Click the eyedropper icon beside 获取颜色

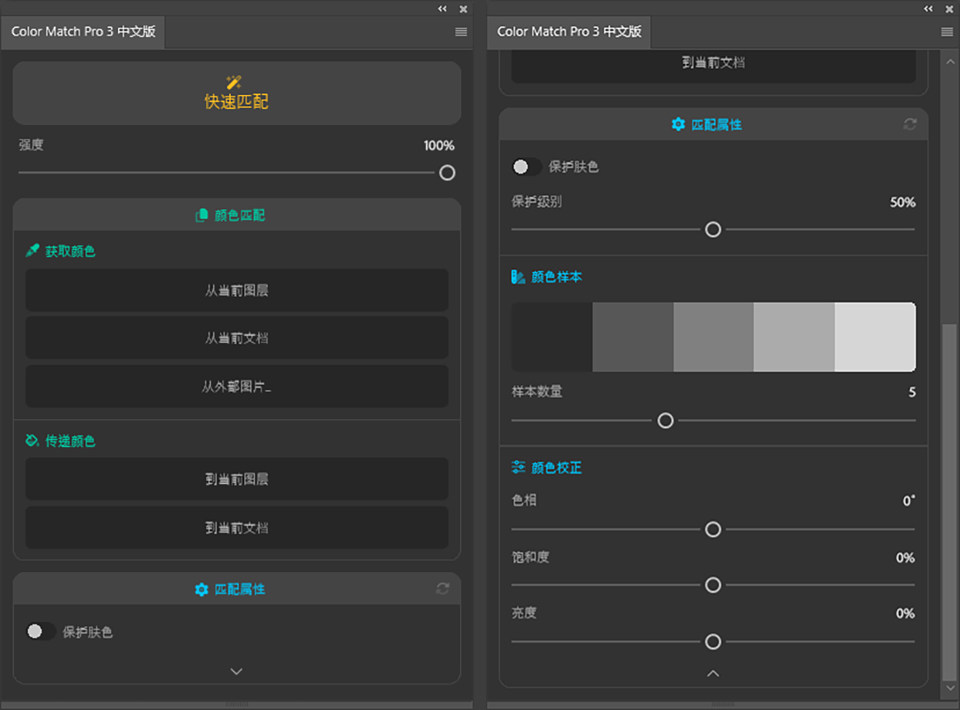coord(32,250)
